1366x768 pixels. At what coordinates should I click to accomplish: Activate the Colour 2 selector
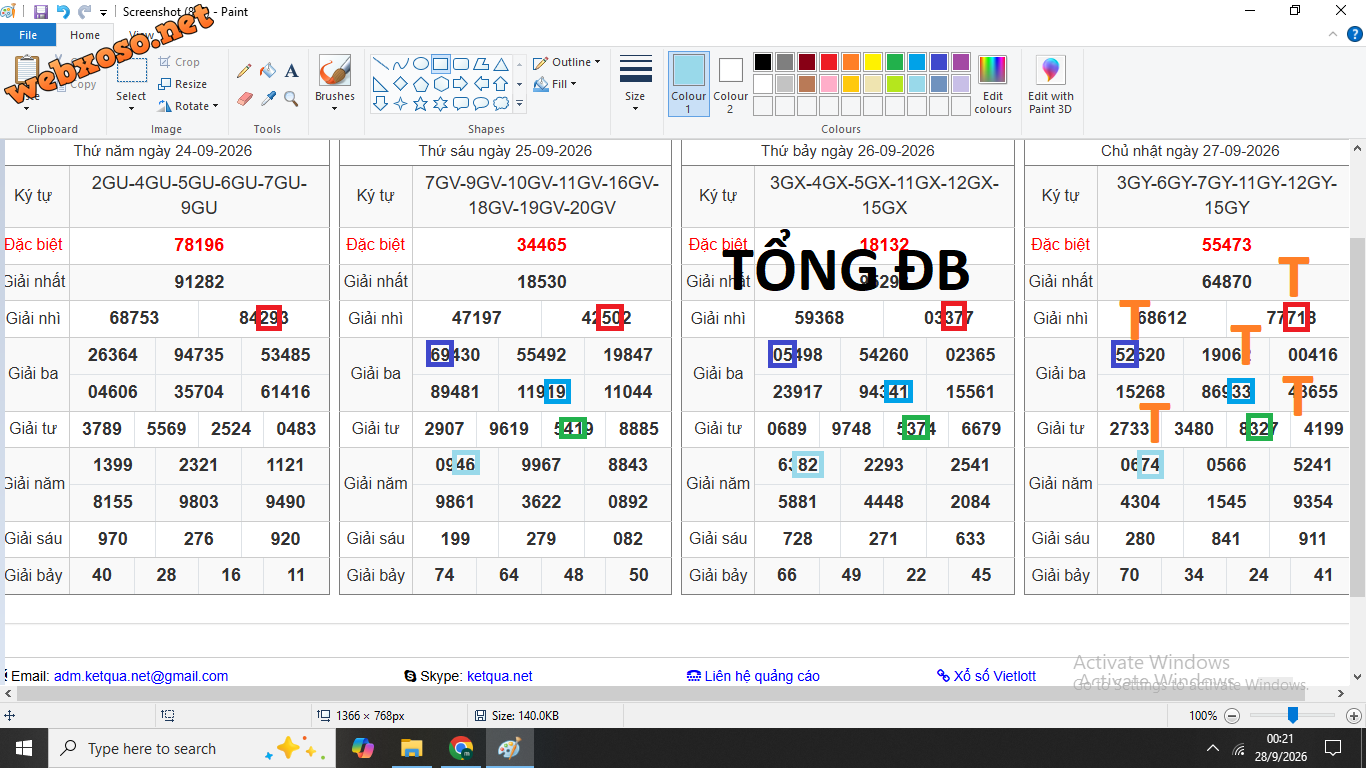(730, 84)
